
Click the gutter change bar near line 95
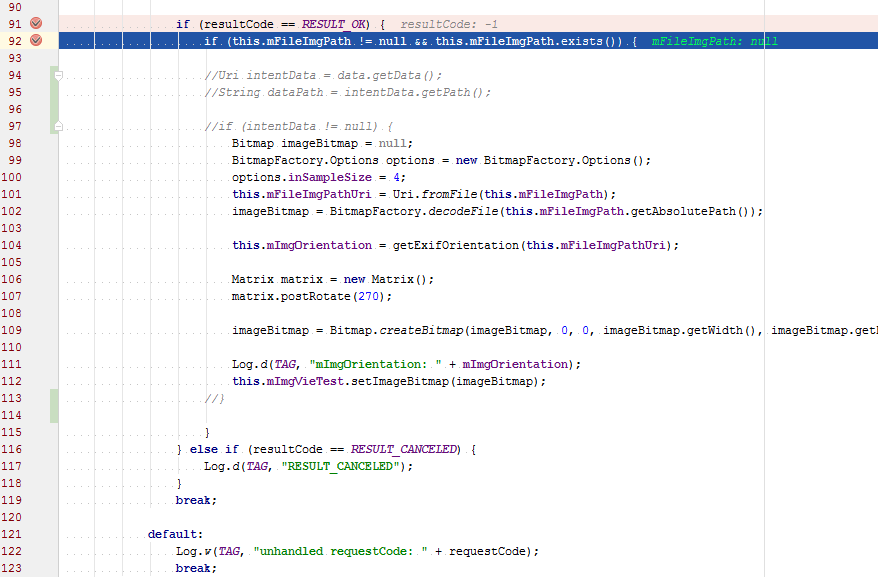(55, 90)
